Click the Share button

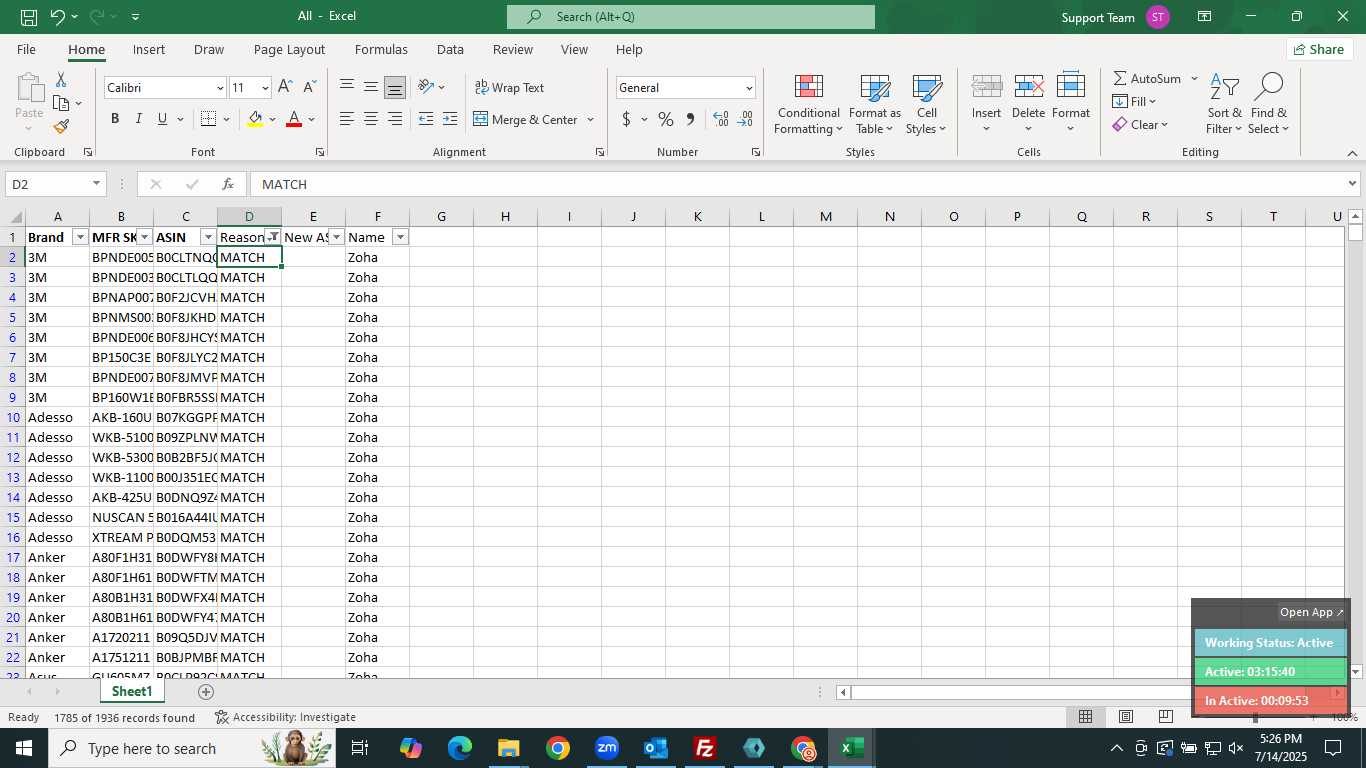pyautogui.click(x=1319, y=49)
